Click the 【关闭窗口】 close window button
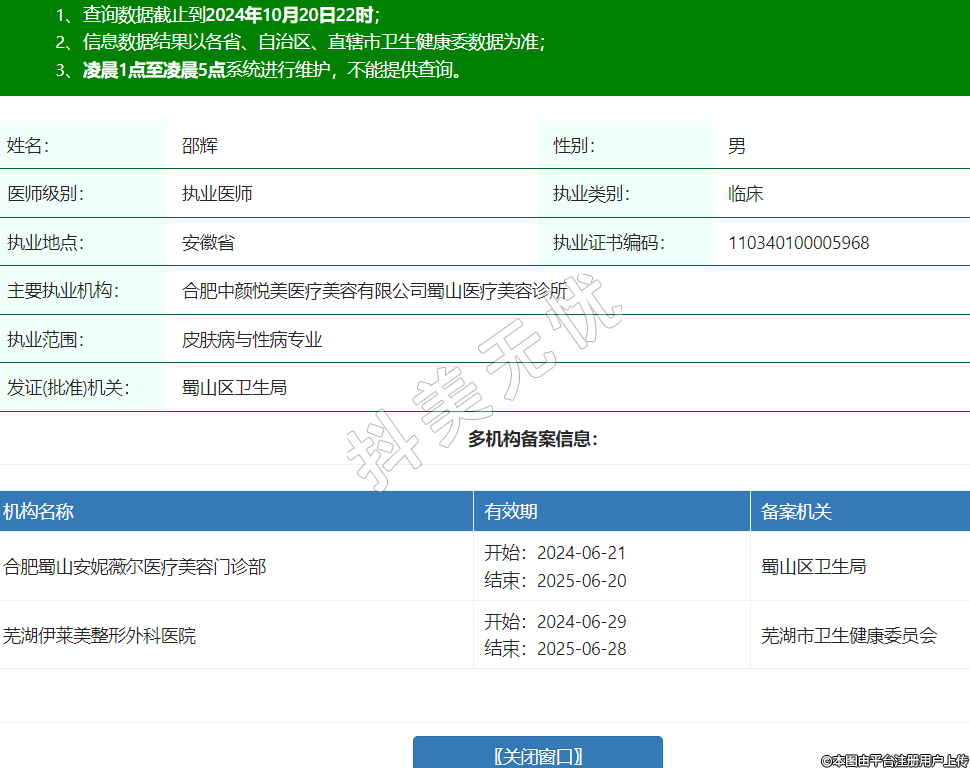The width and height of the screenshot is (970, 768). (538, 755)
